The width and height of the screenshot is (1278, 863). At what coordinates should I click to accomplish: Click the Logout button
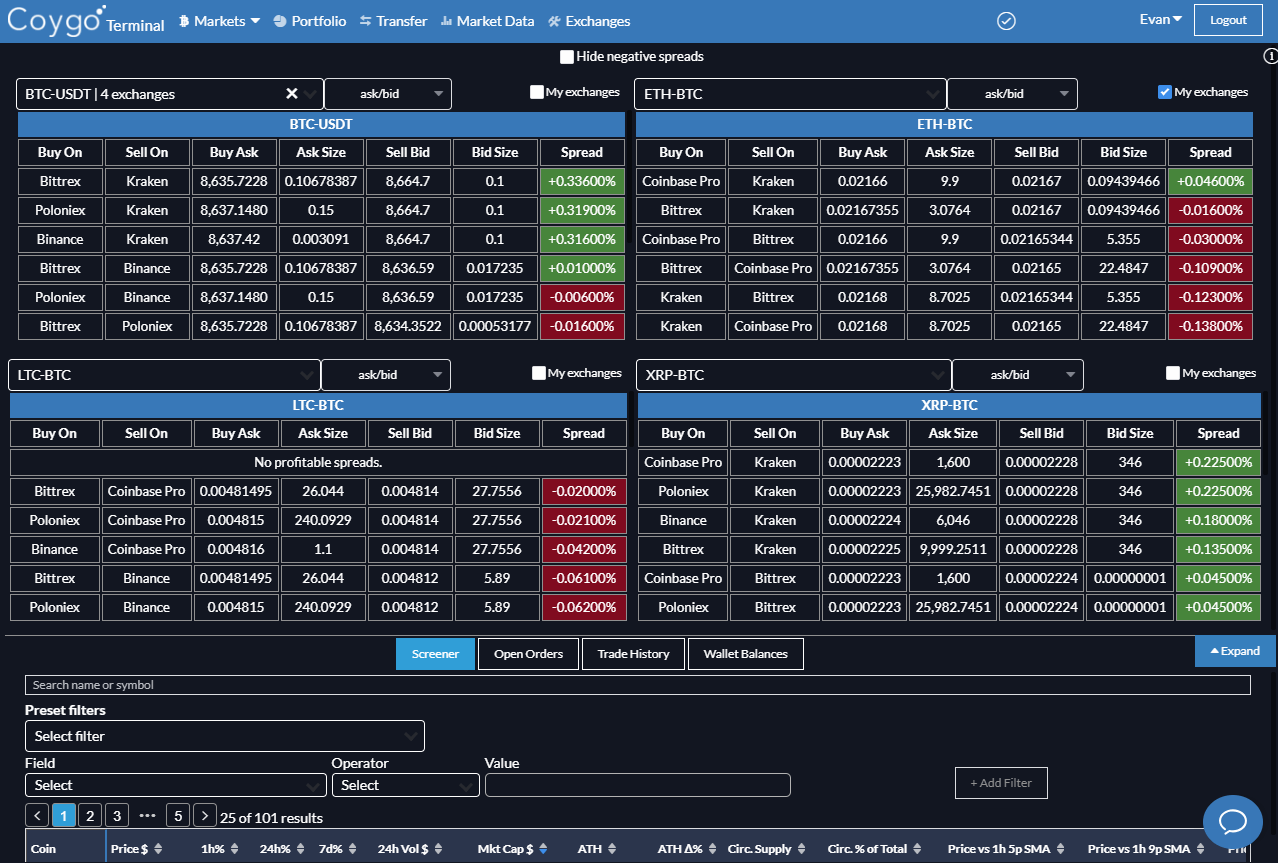(x=1228, y=20)
